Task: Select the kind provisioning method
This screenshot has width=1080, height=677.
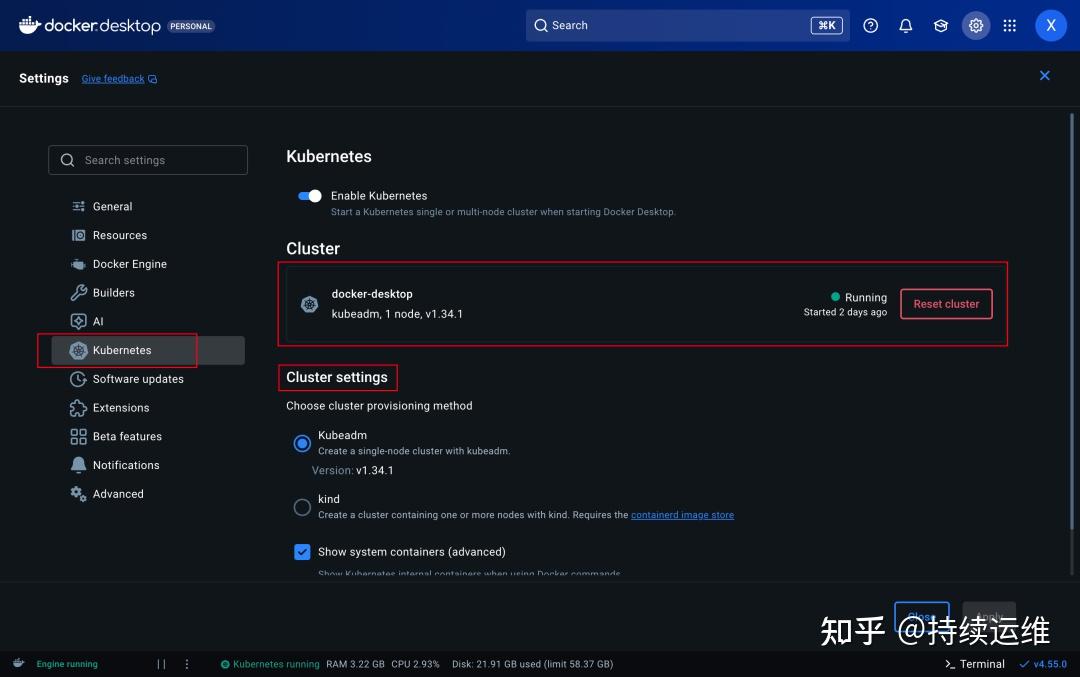Action: coord(302,507)
